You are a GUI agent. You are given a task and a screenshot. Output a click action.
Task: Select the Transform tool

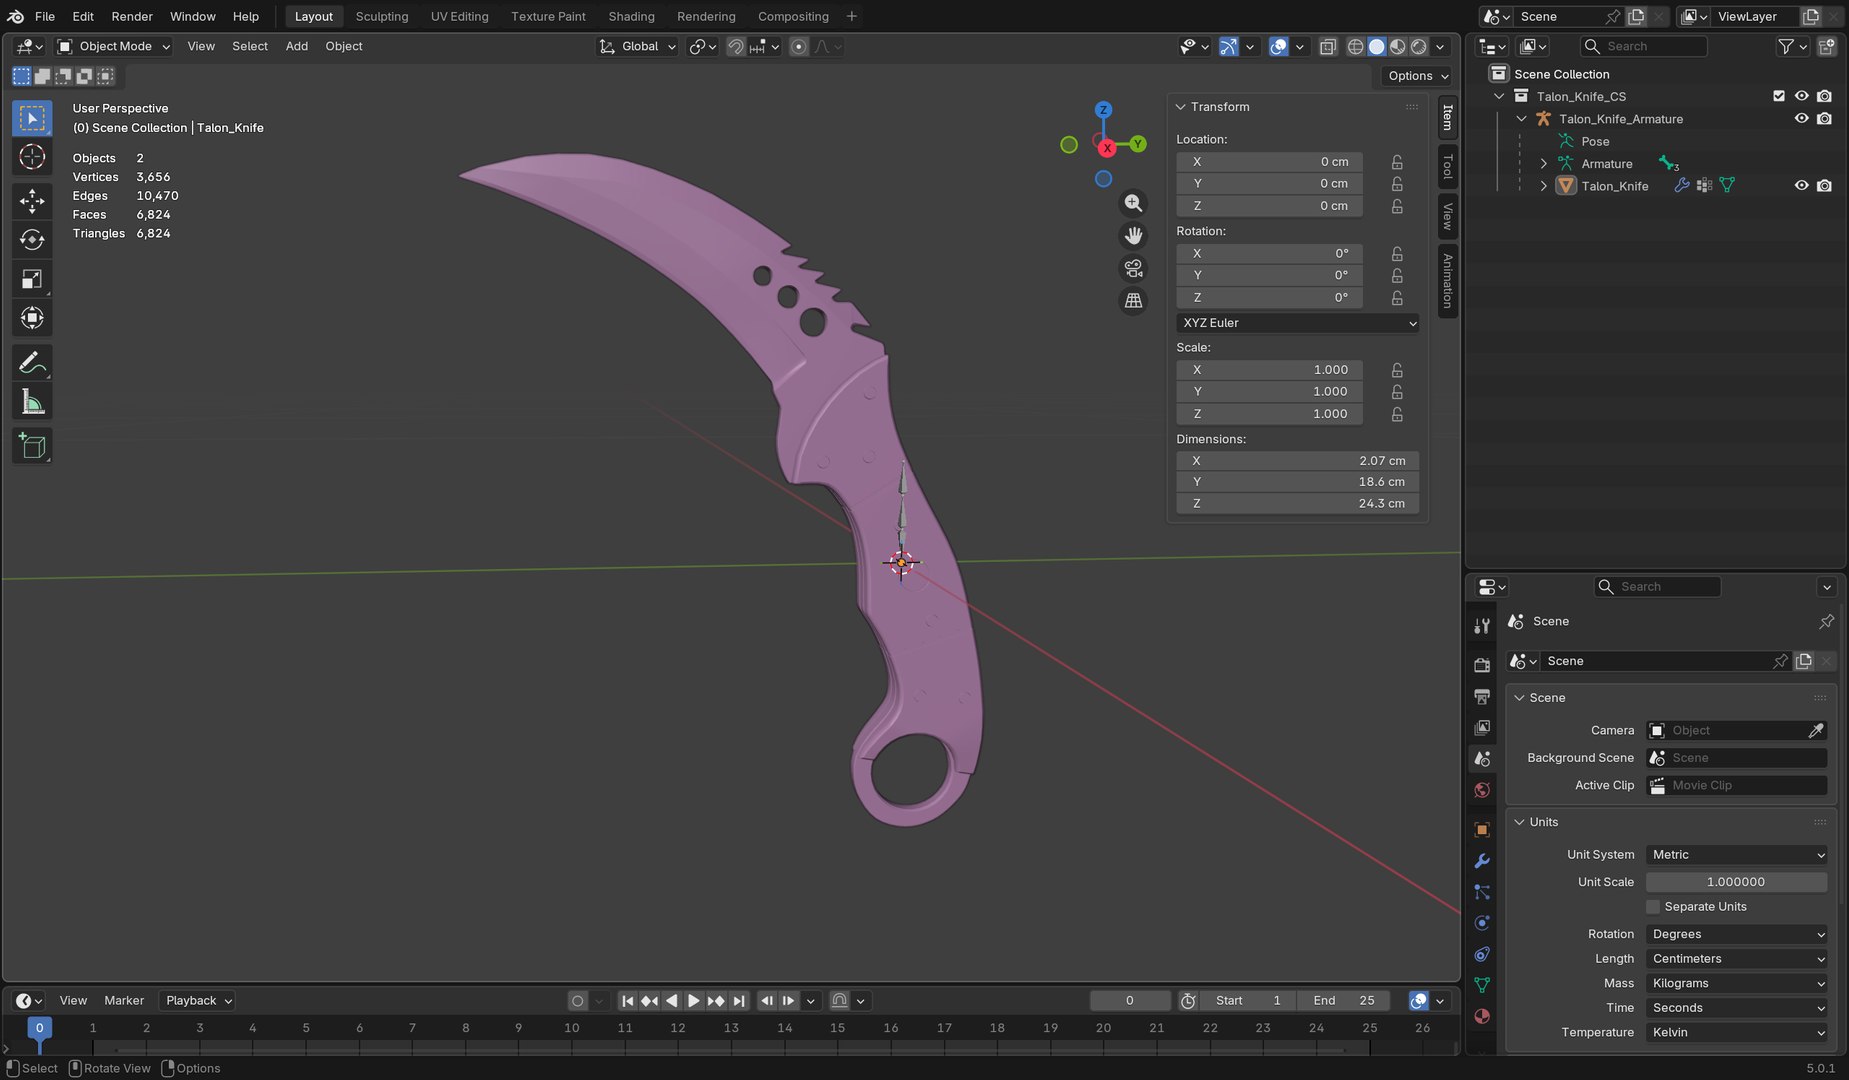32,318
